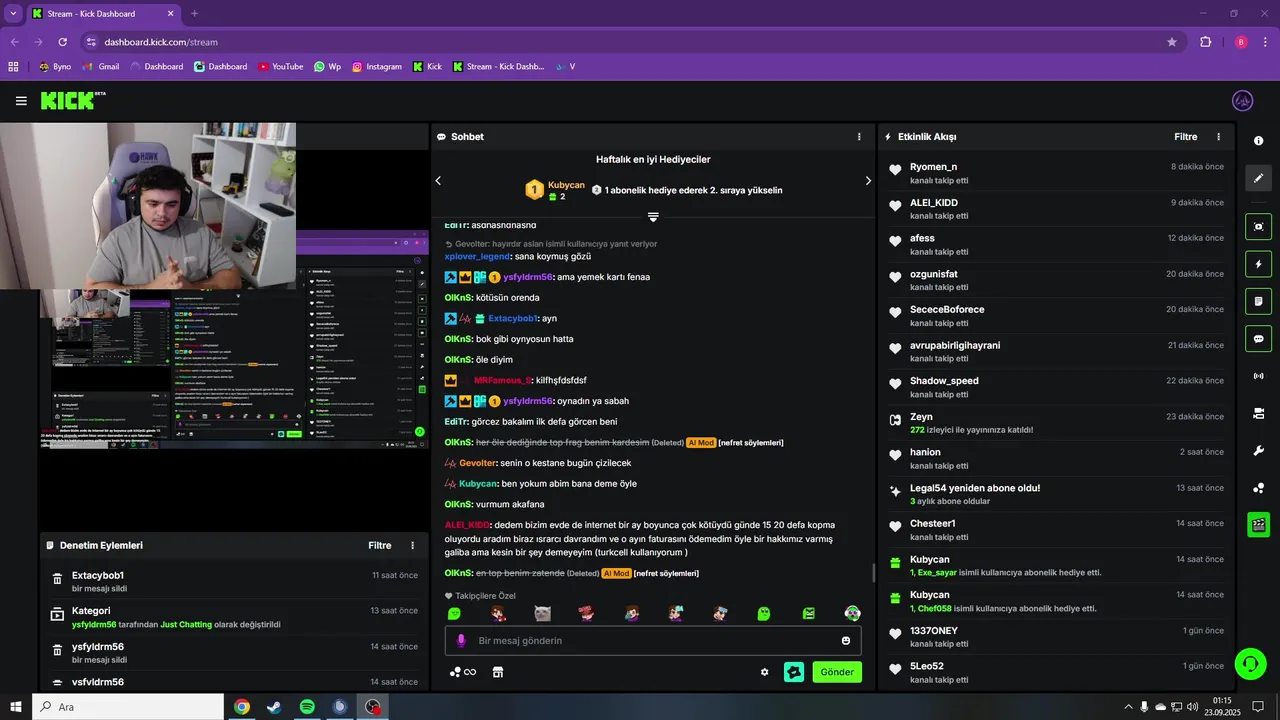Click Just Chatting category link
Image resolution: width=1280 pixels, height=720 pixels.
click(186, 625)
